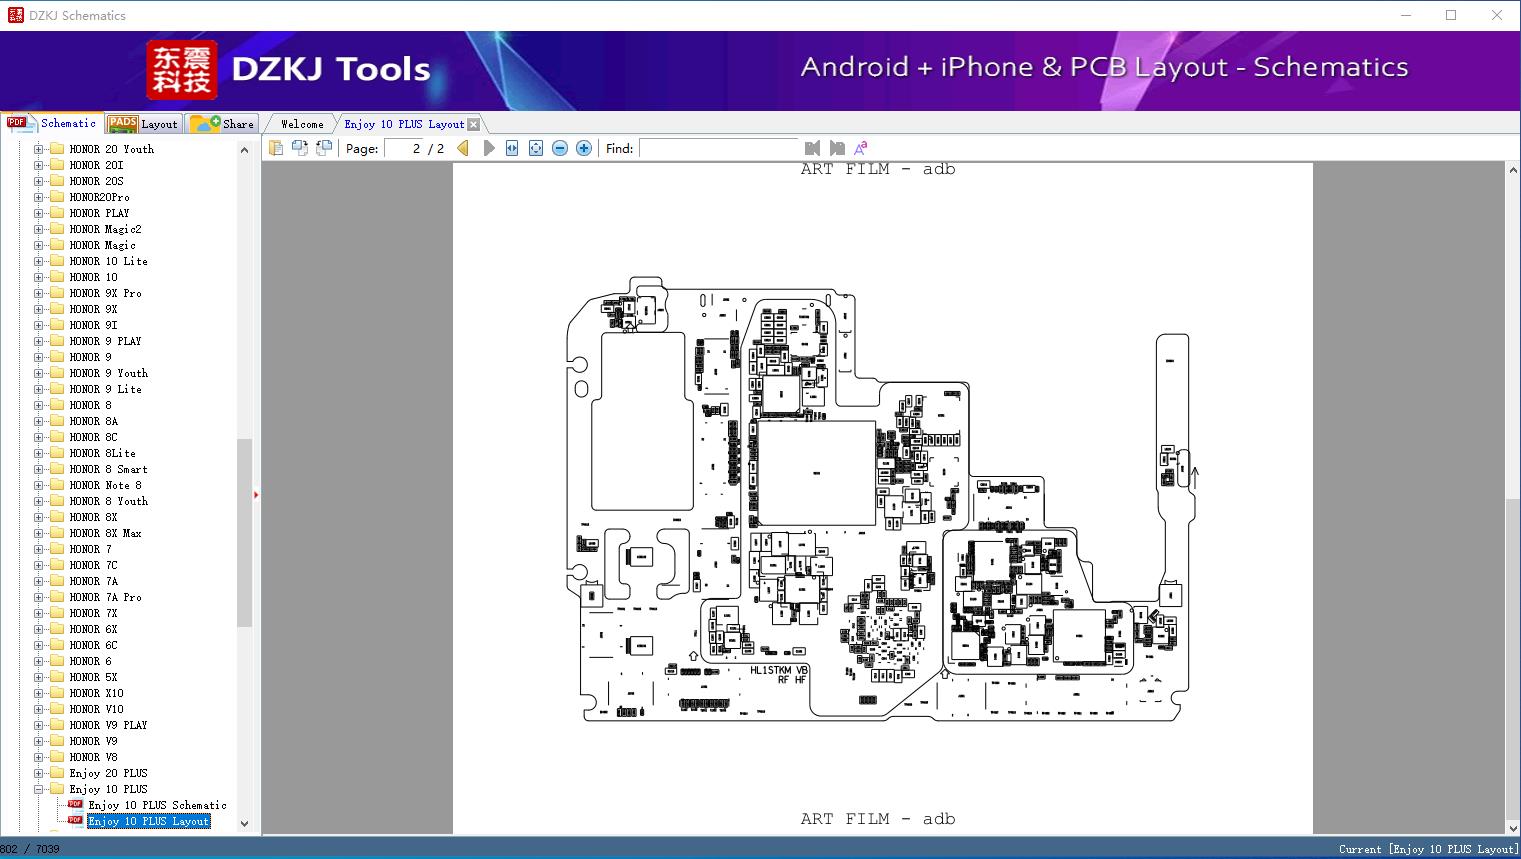Zoom in on the PCB layout

[x=584, y=148]
